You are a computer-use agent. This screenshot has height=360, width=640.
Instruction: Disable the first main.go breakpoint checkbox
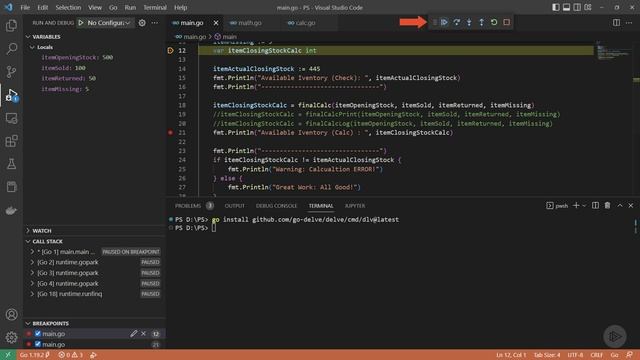pos(38,334)
